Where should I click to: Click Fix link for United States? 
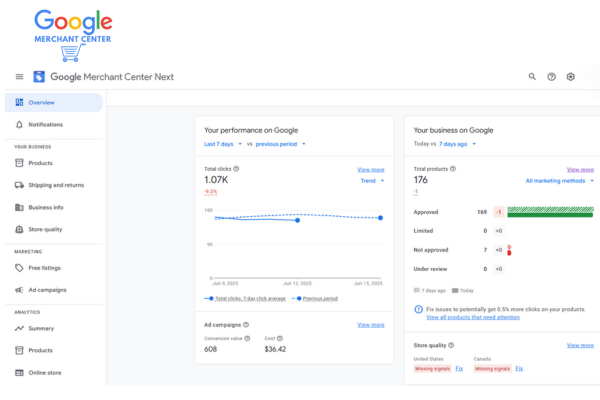point(459,368)
